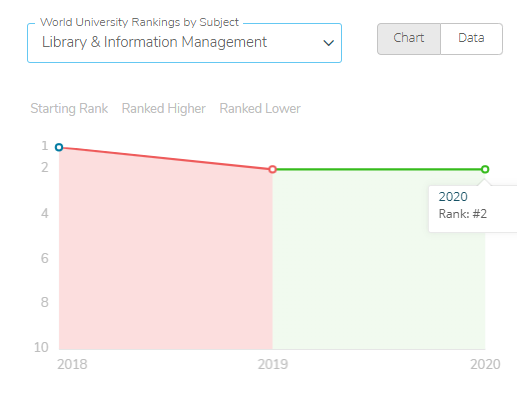Image resolution: width=517 pixels, height=403 pixels.
Task: Click the green line segment from 2019 to 2020
Action: point(379,169)
